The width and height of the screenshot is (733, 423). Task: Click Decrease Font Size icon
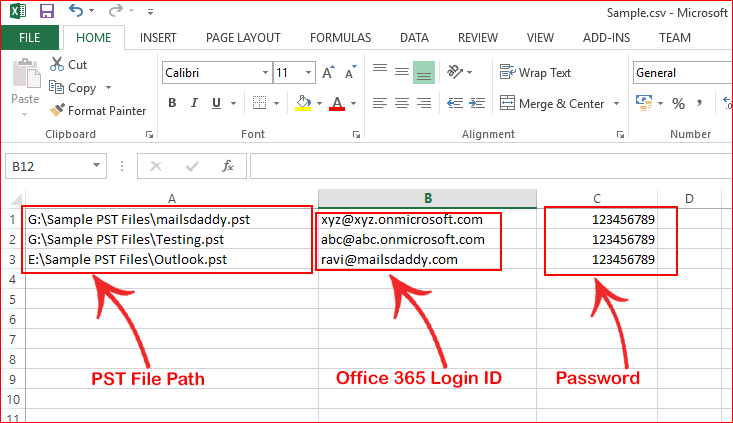(351, 72)
